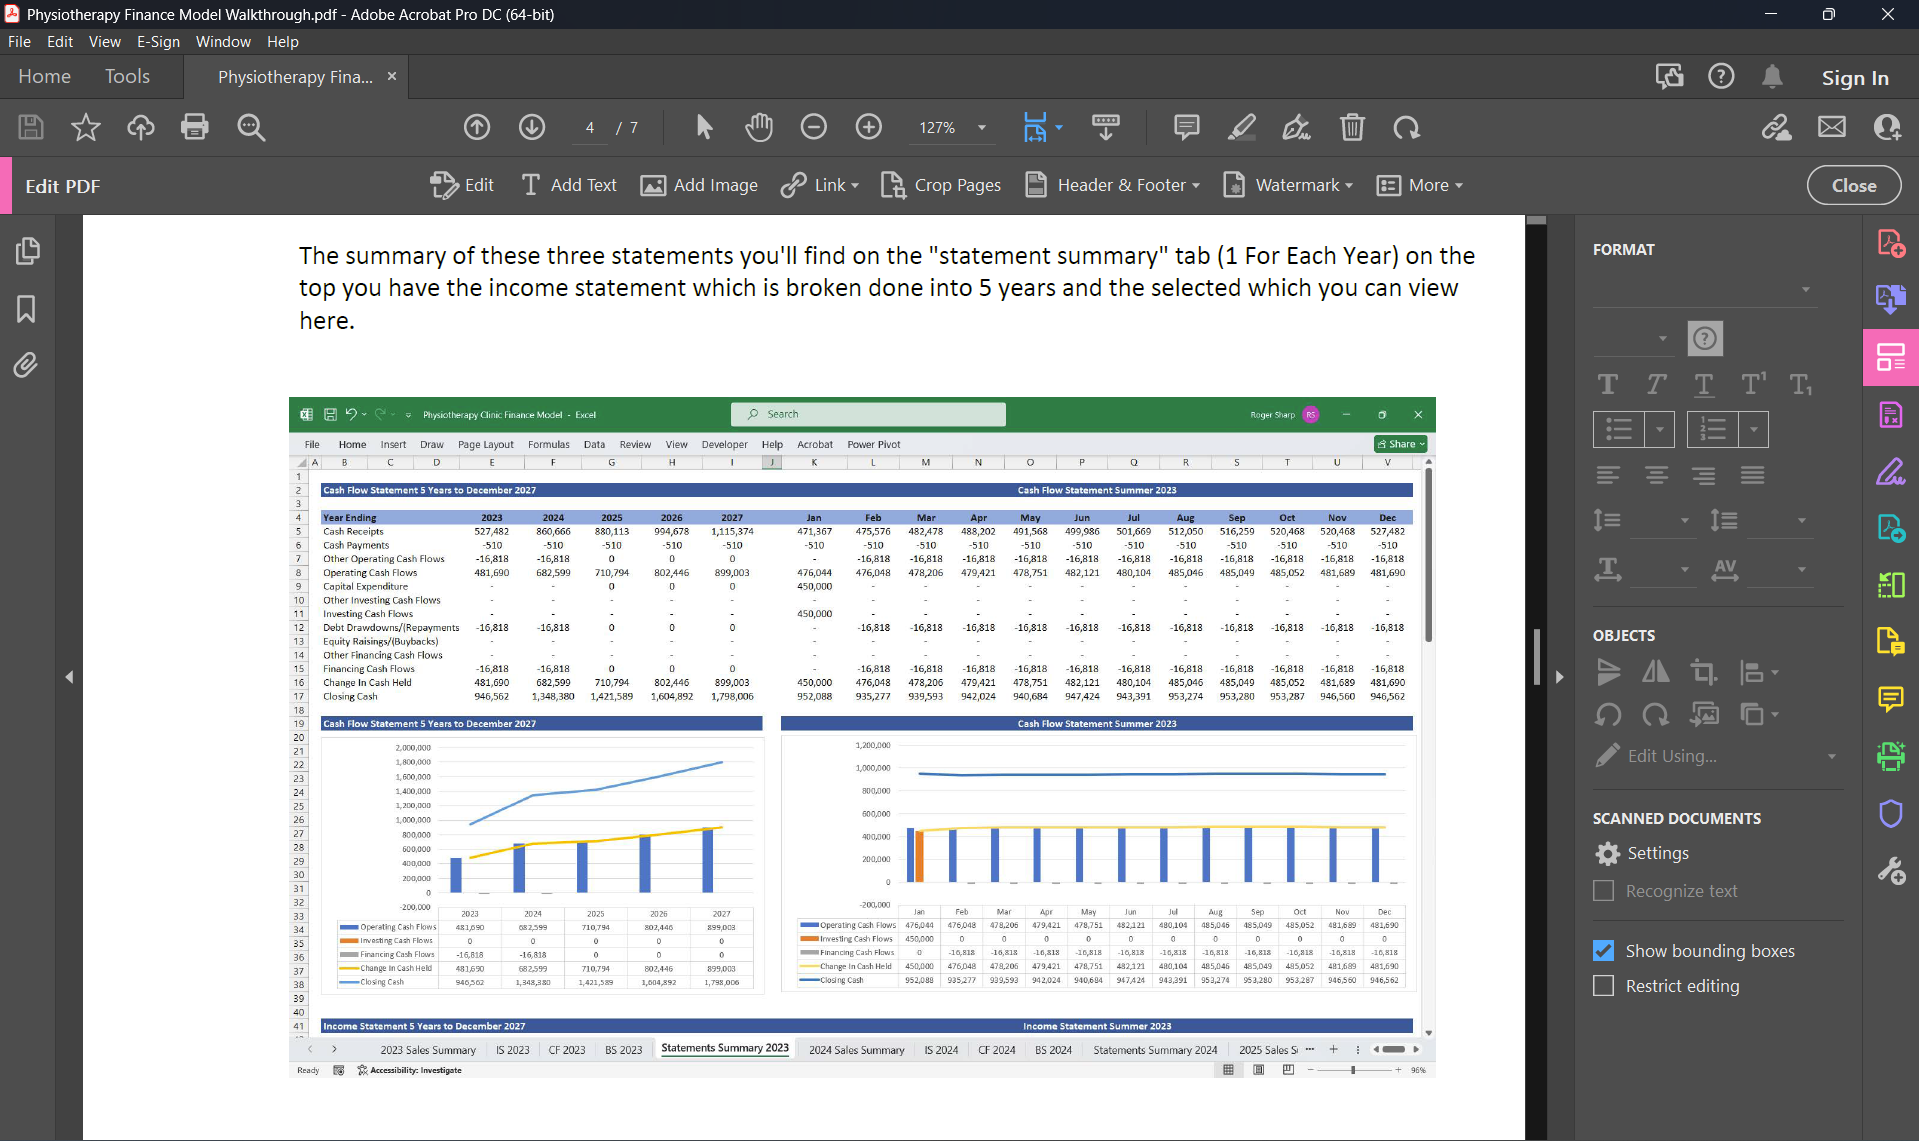The image size is (1919, 1141).
Task: Zoom in with plus icon
Action: point(869,127)
